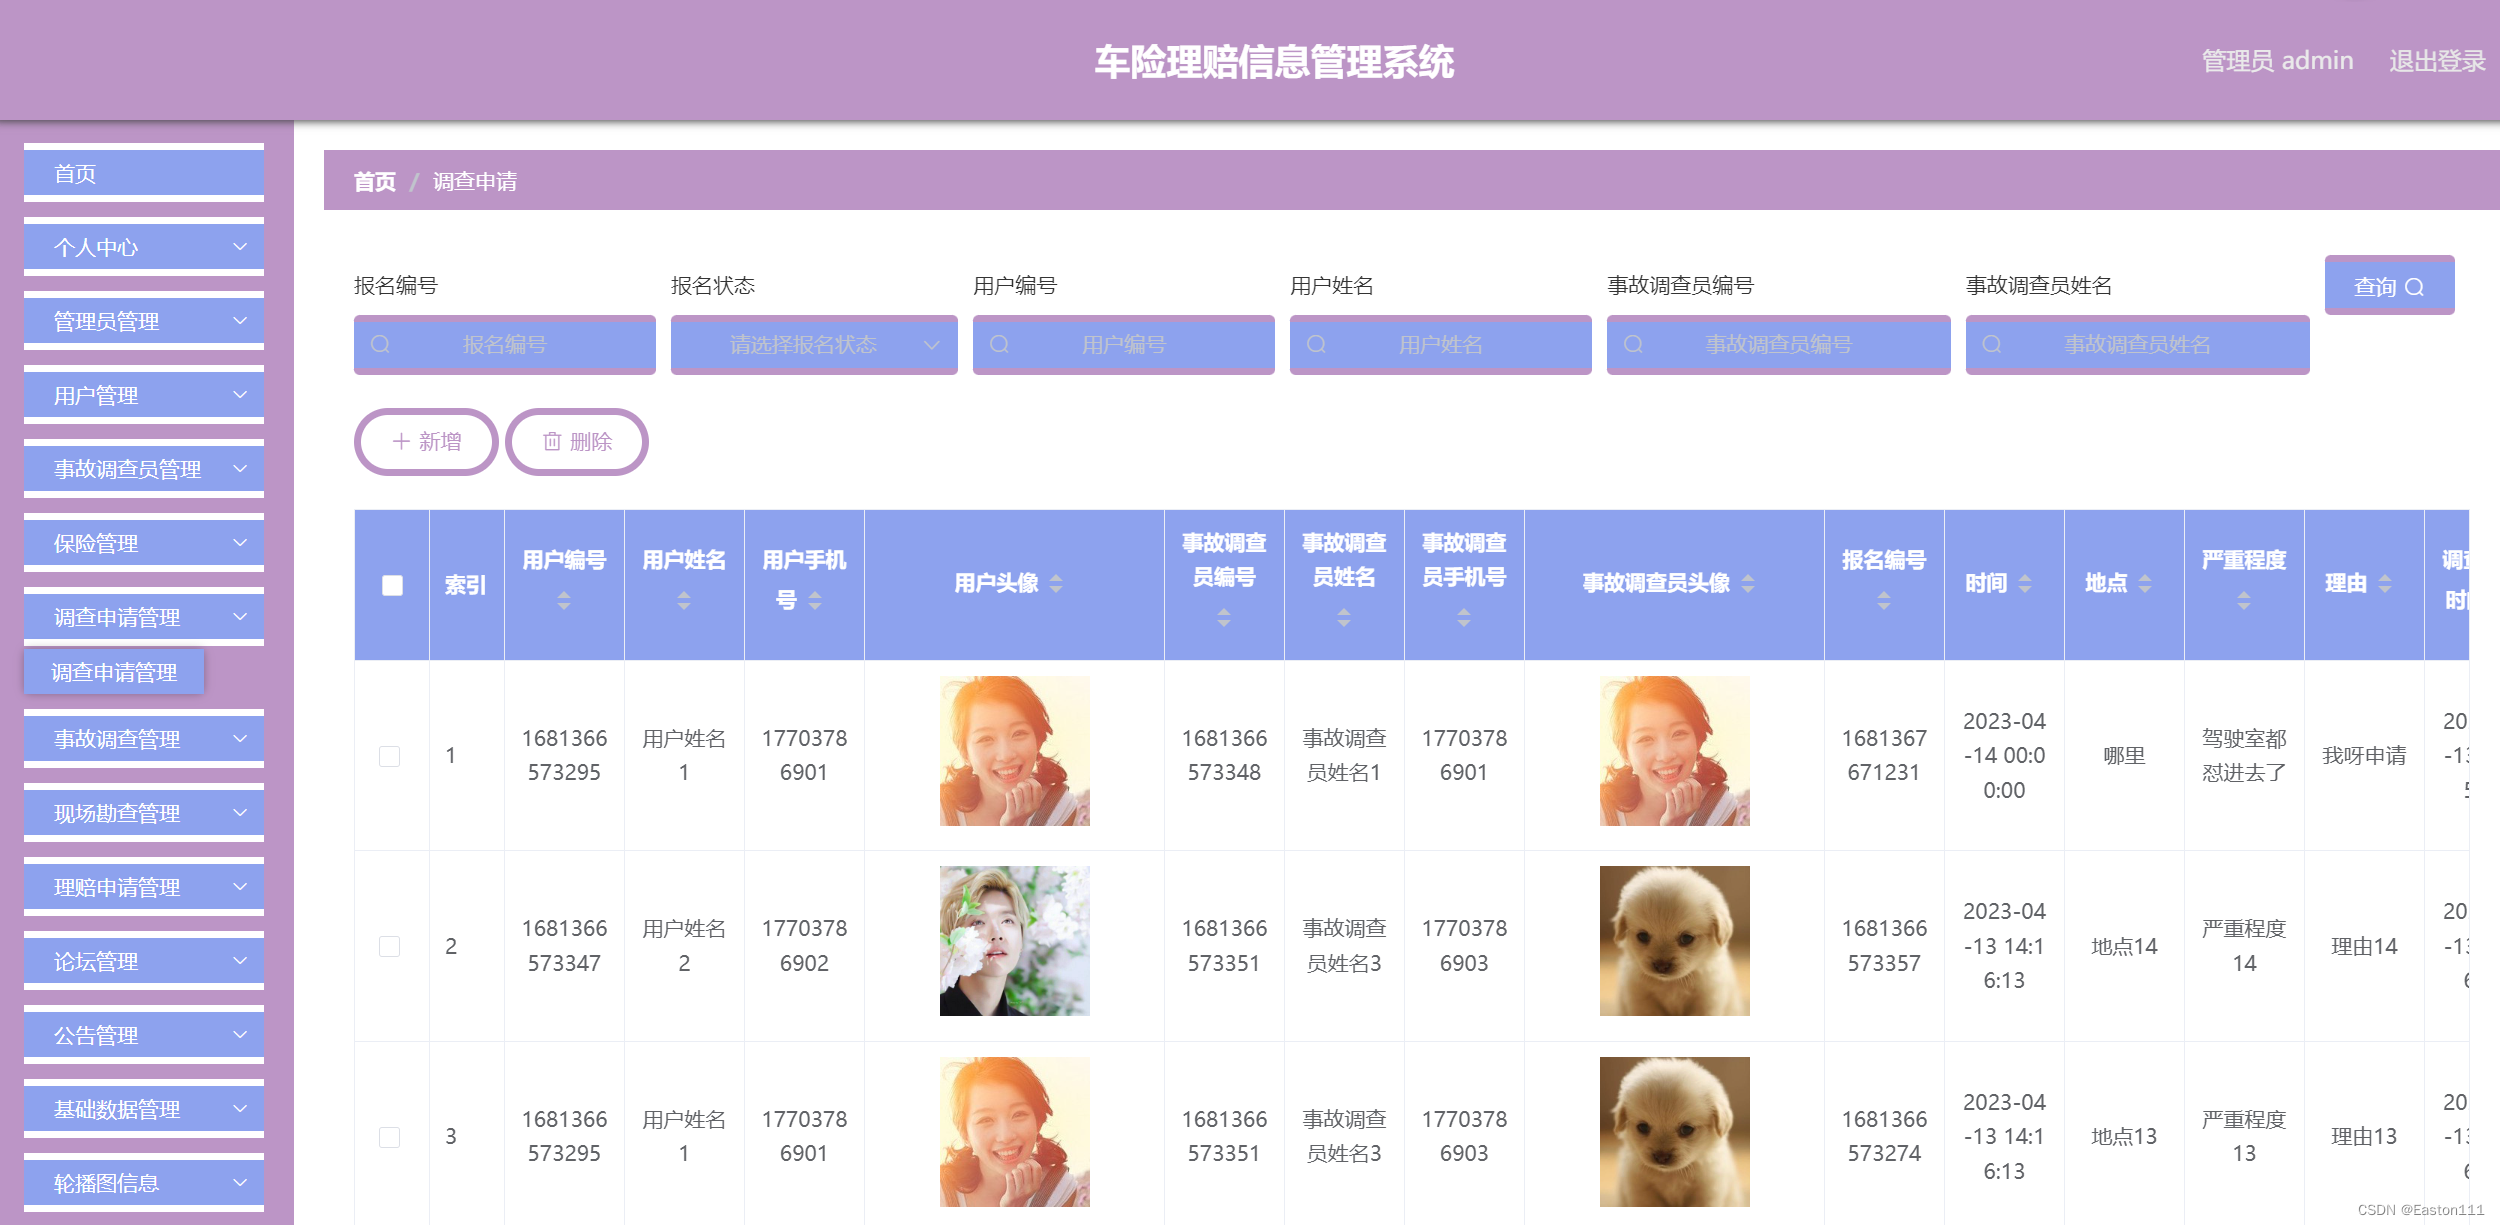Click the sort icon on 用户头像 column

(1056, 583)
